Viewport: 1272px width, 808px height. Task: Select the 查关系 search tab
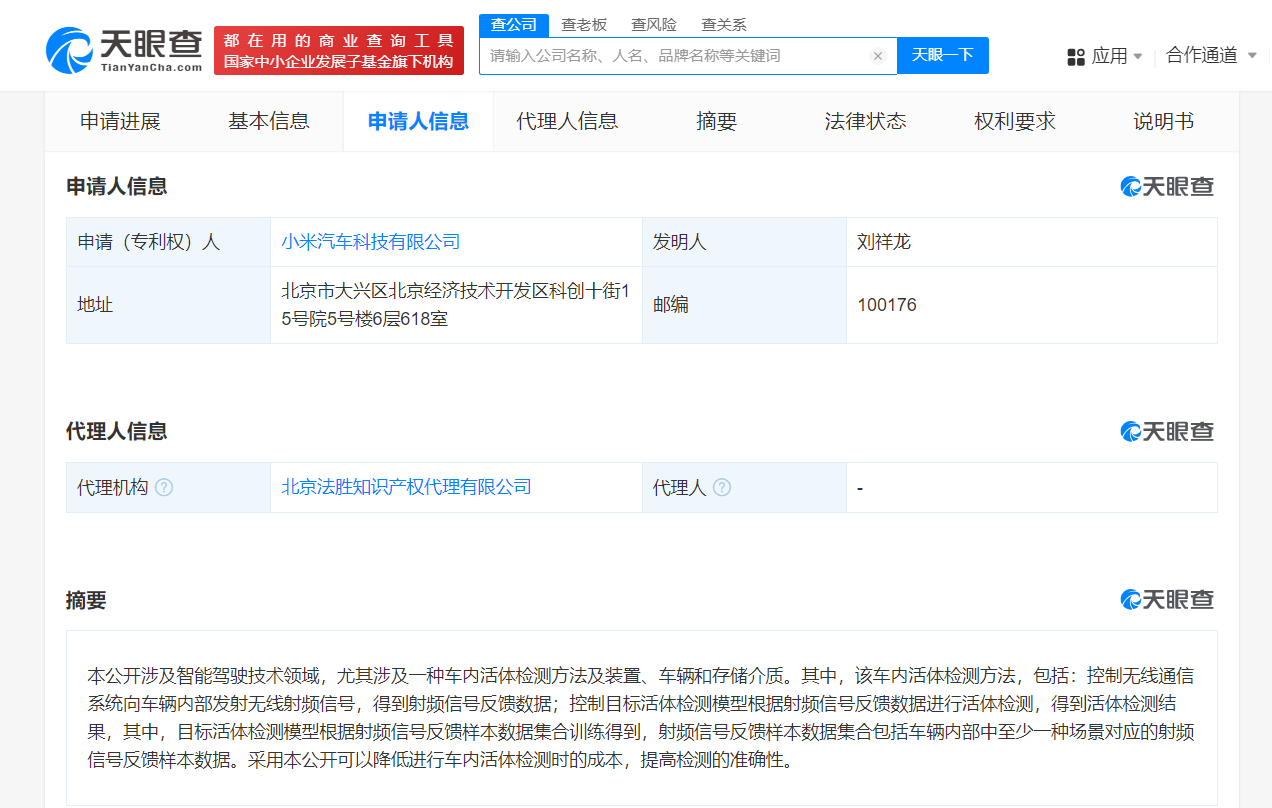click(724, 25)
